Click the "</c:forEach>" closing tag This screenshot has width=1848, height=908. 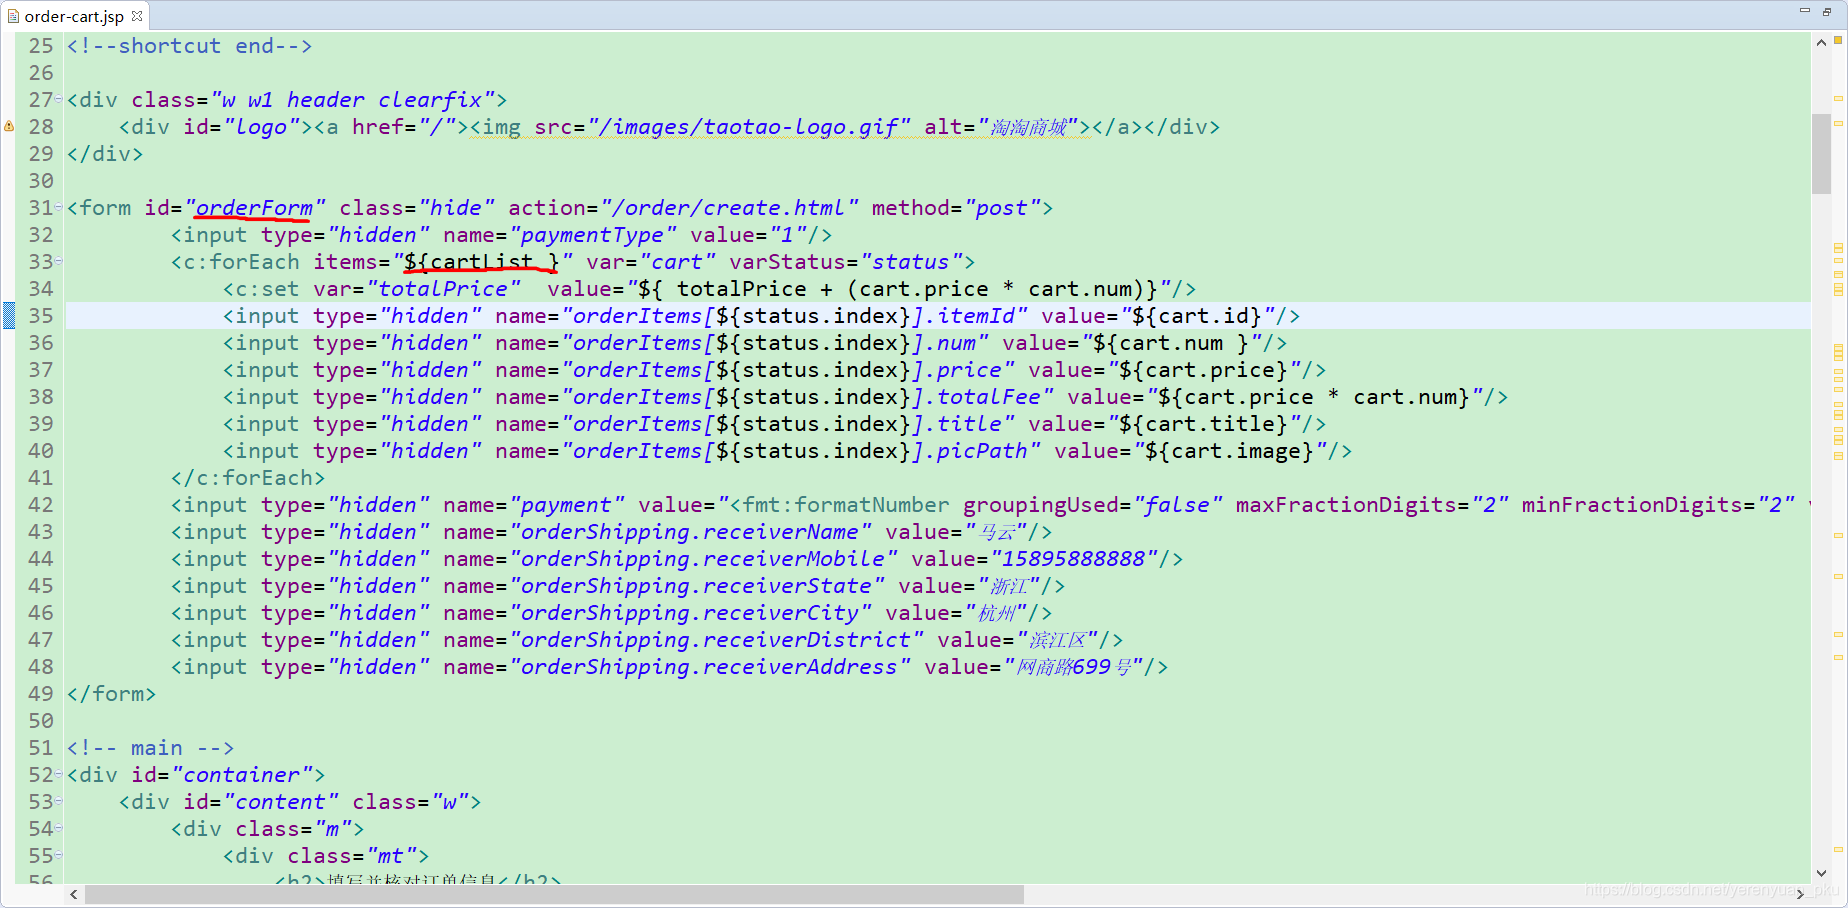248,478
